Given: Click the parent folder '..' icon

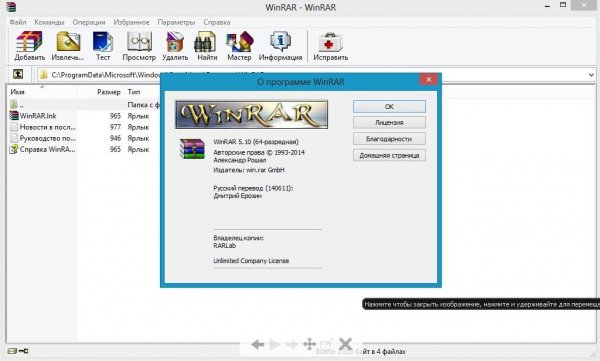Looking at the screenshot, I should 14,104.
